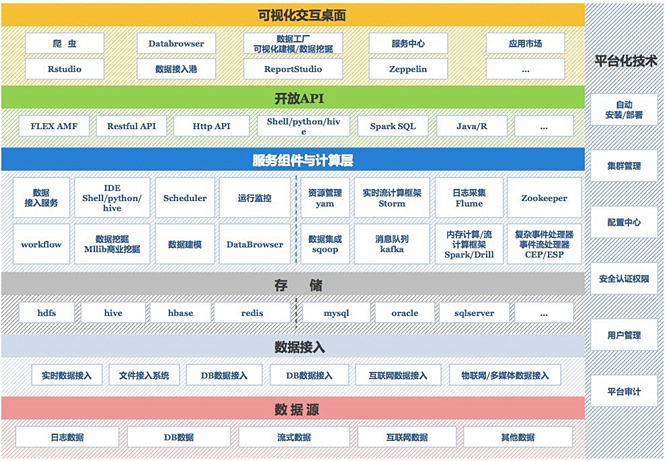This screenshot has width=666, height=461.
Task: Select the 日志采集 Flume box
Action: [469, 198]
